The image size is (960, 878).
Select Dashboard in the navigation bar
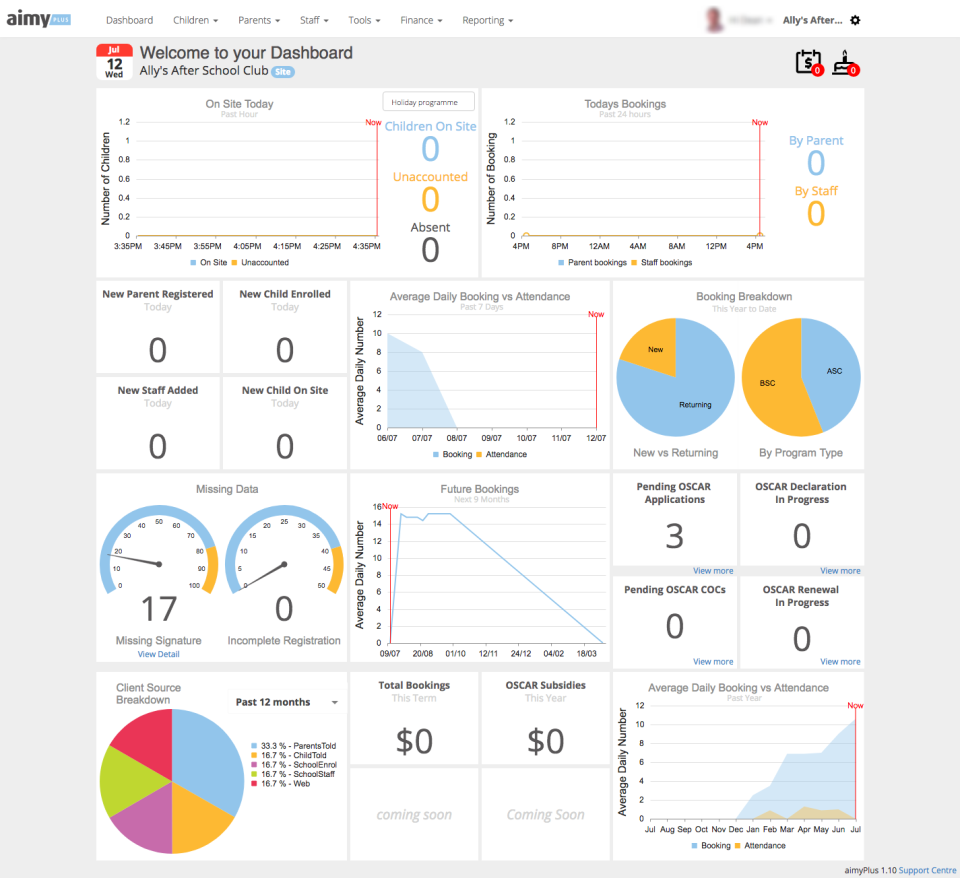(129, 20)
